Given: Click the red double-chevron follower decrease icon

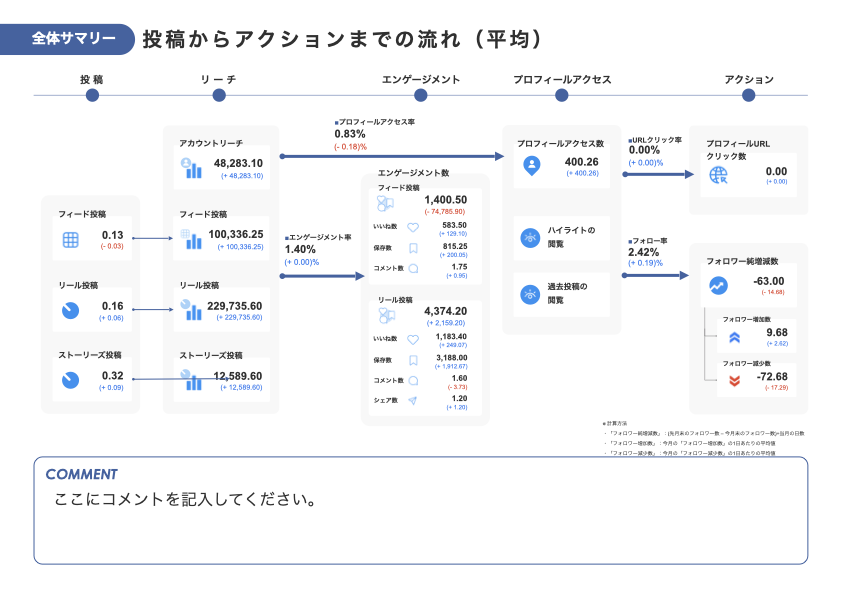Looking at the screenshot, I should click(733, 380).
